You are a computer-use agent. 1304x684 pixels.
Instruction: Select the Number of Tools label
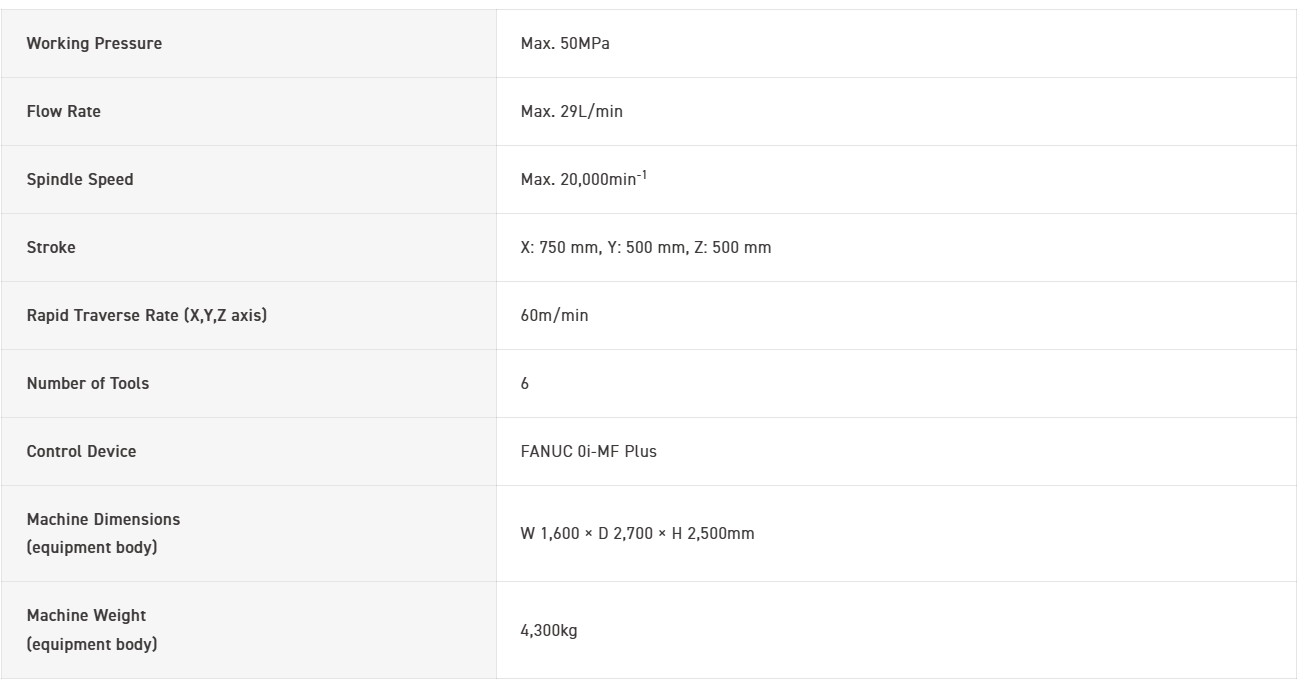[x=88, y=384]
